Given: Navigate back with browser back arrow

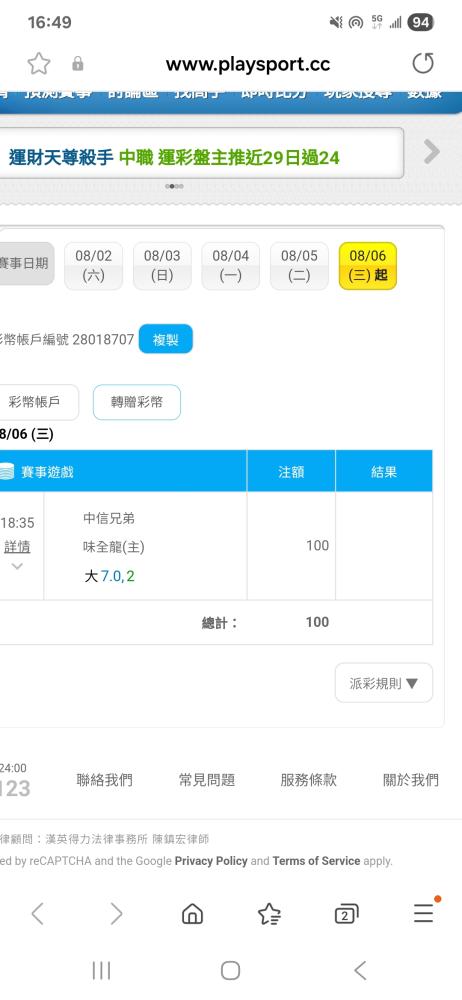Looking at the screenshot, I should click(38, 914).
